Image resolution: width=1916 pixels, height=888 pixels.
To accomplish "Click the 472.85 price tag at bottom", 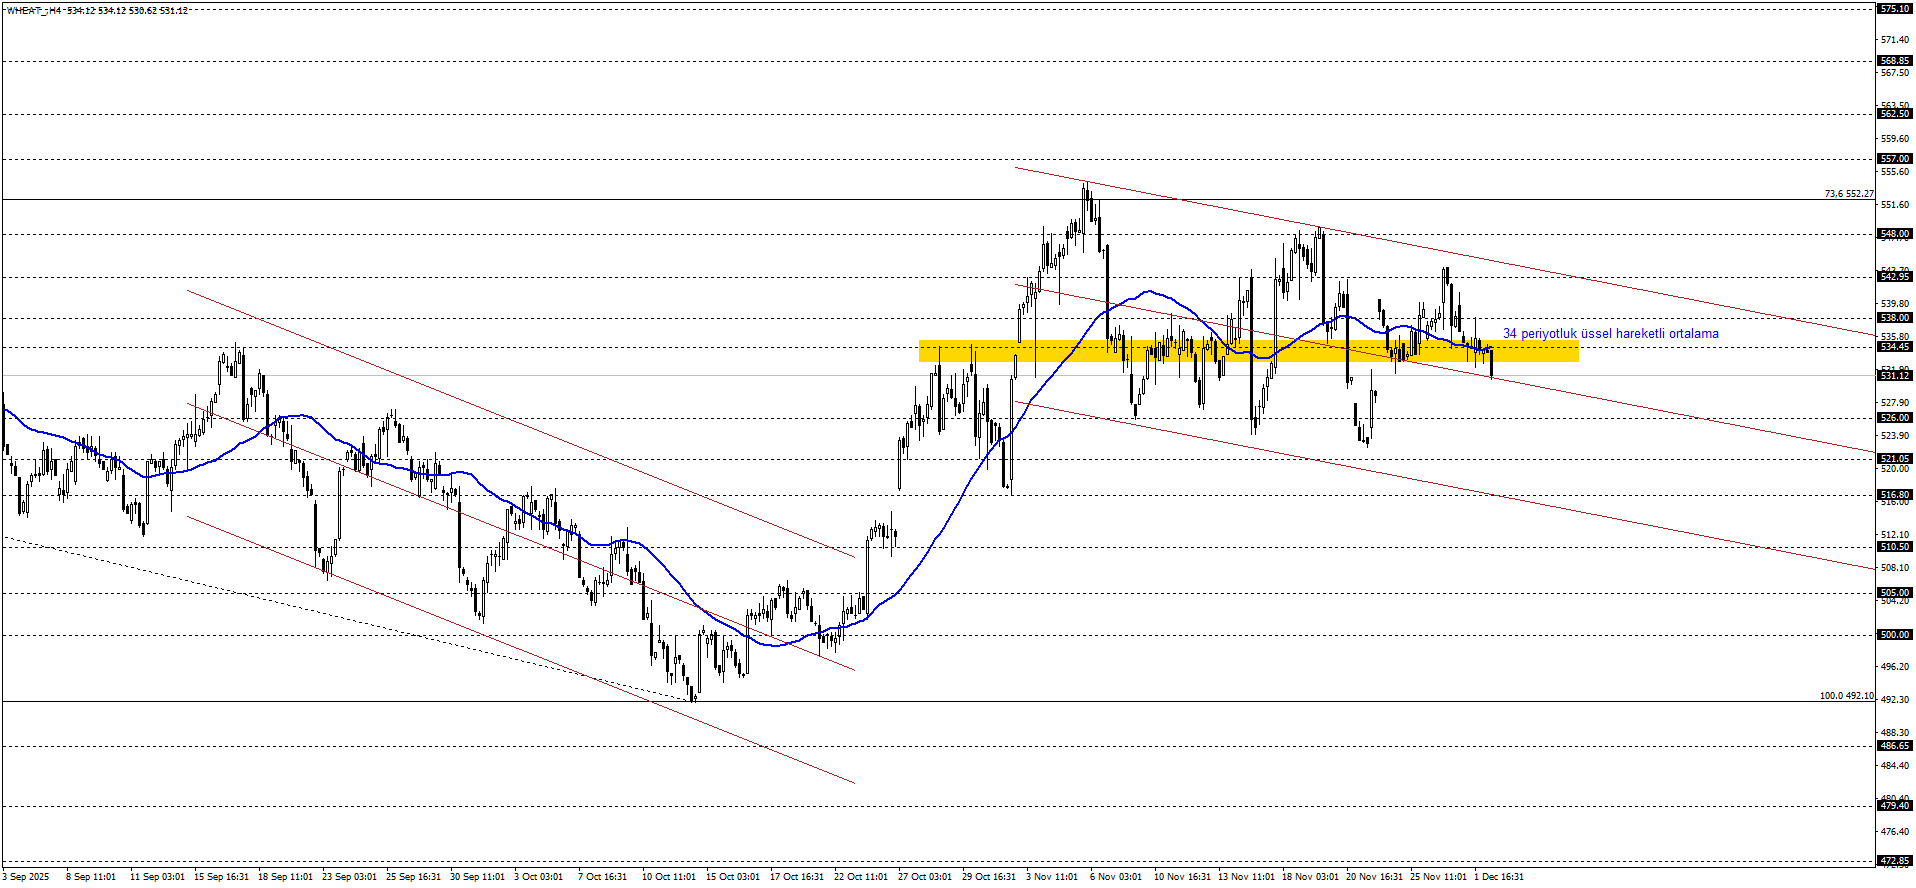I will [1894, 861].
